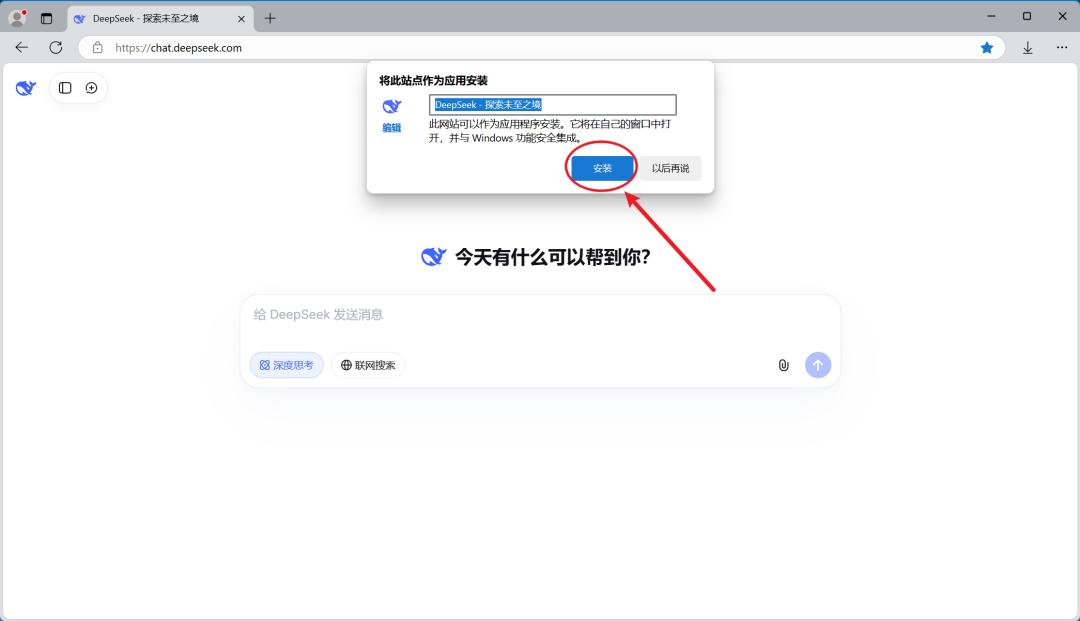Click the site security lock icon
Screen dimensions: 1080x621
(97, 47)
